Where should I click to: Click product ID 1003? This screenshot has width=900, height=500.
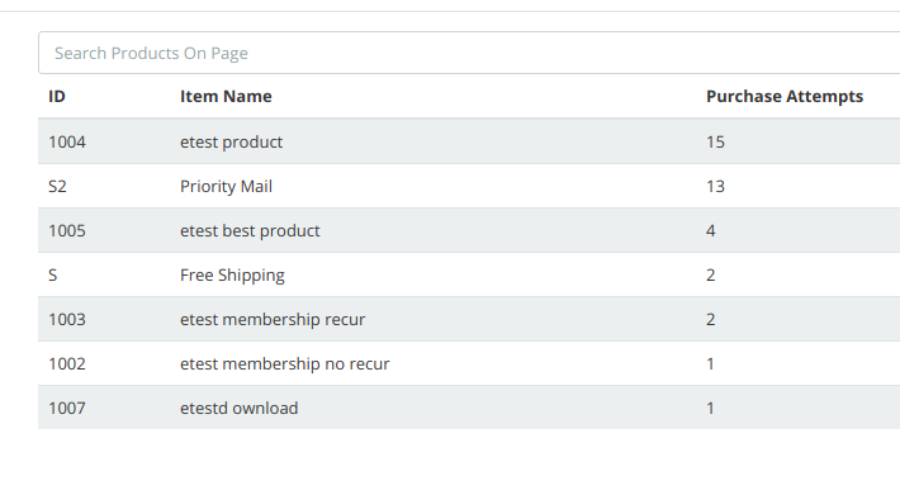click(67, 320)
